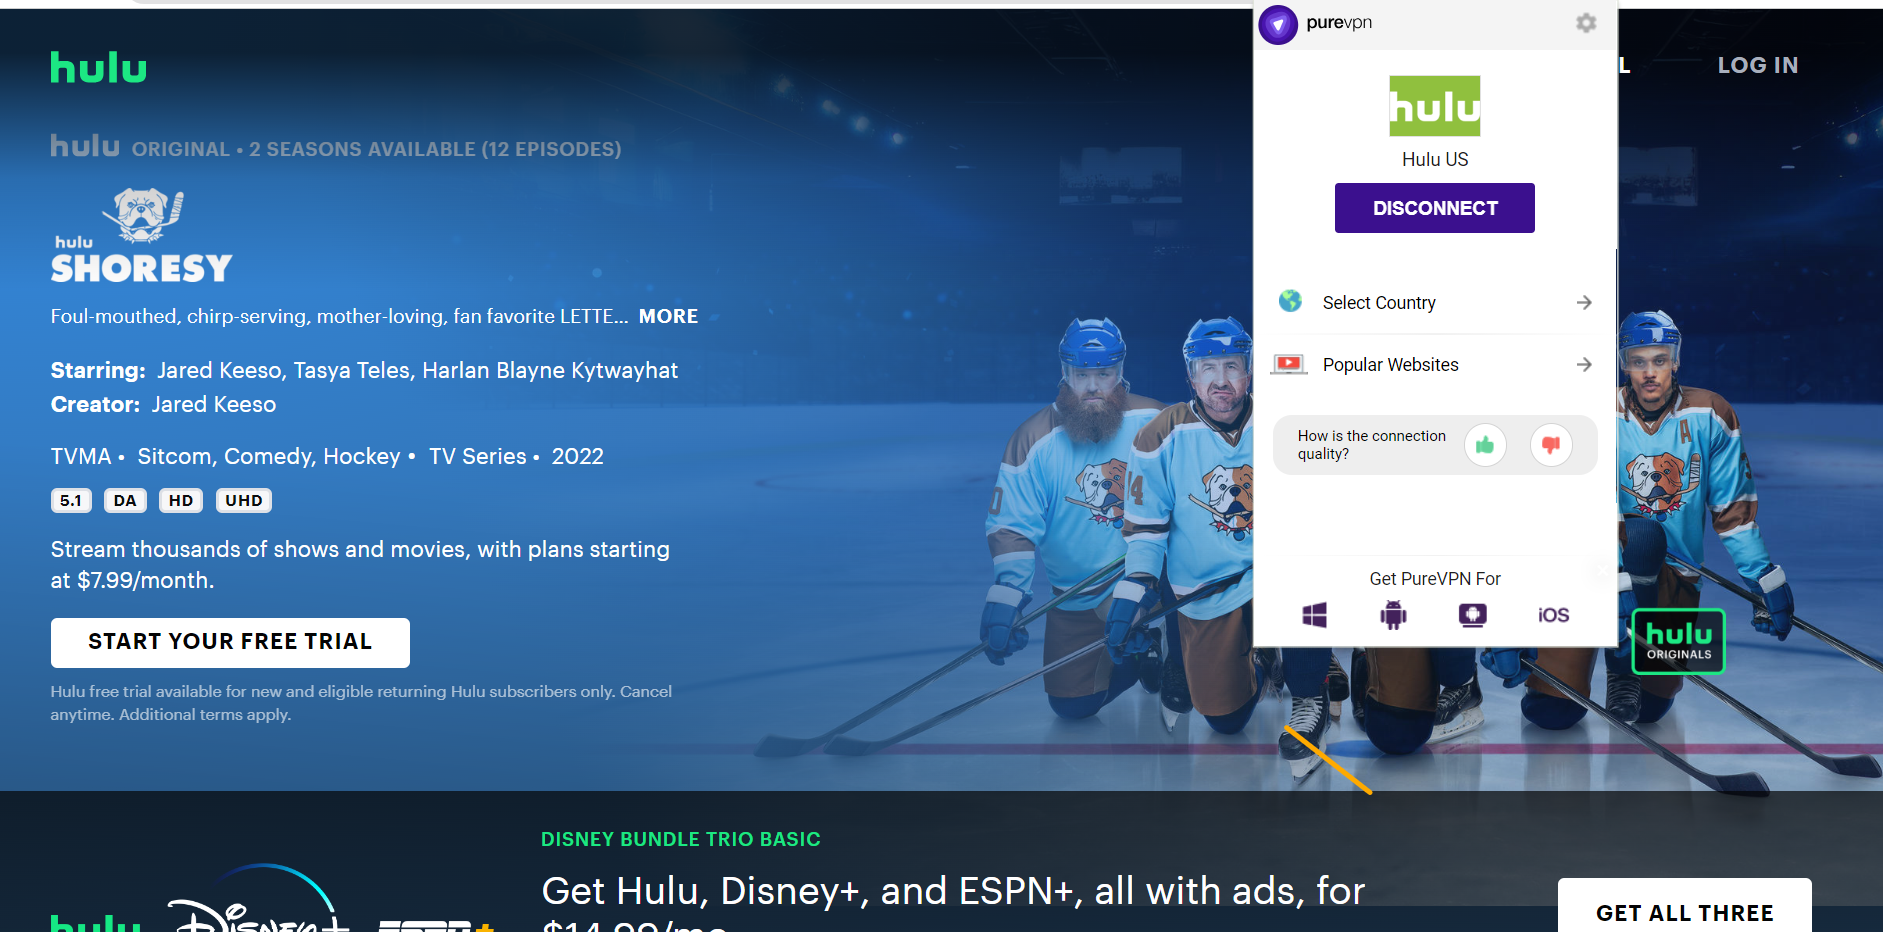1883x932 pixels.
Task: Click GET ALL THREE for the Disney bundle
Action: pyautogui.click(x=1684, y=912)
